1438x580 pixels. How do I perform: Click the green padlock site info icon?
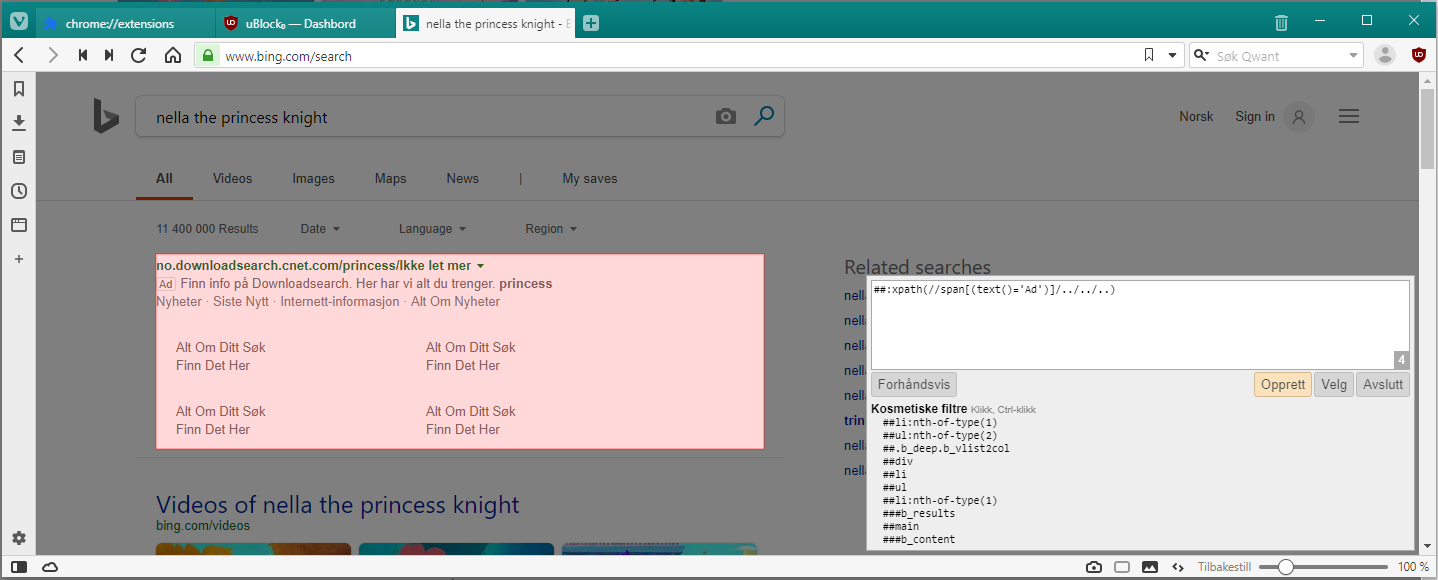pyautogui.click(x=208, y=56)
